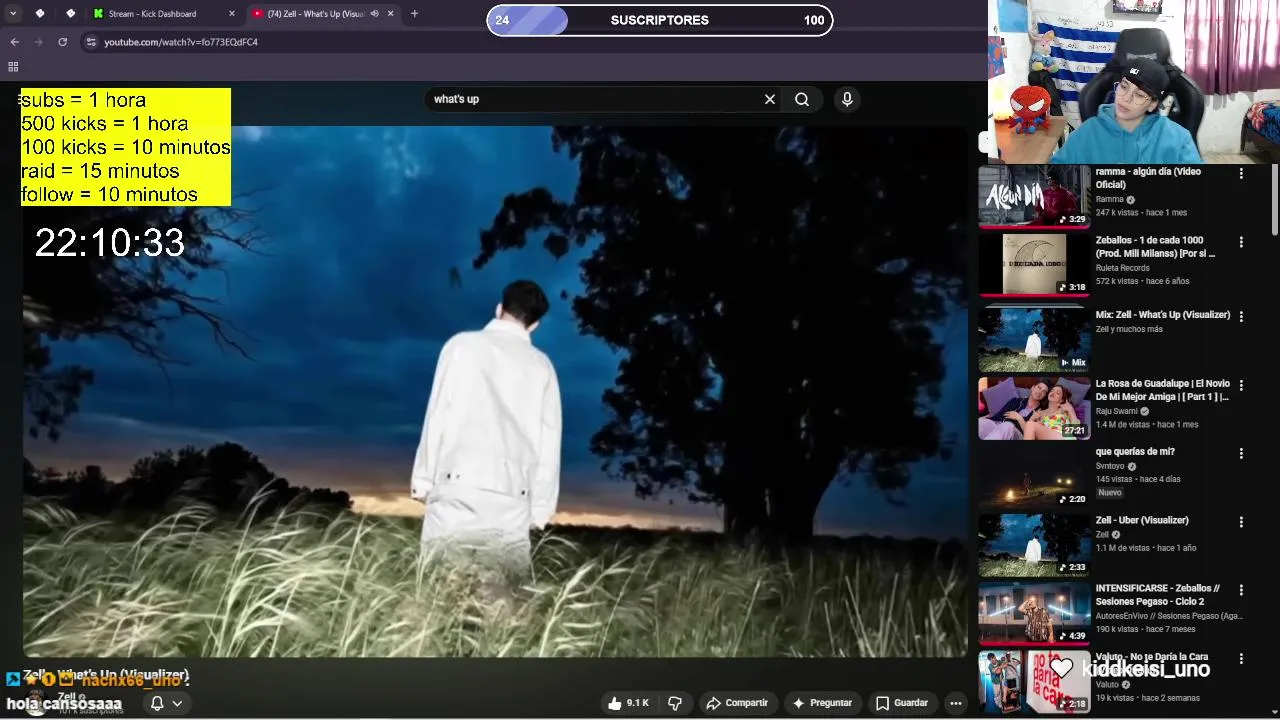This screenshot has height=720, width=1280.
Task: Open a new browser tab
Action: pyautogui.click(x=414, y=14)
